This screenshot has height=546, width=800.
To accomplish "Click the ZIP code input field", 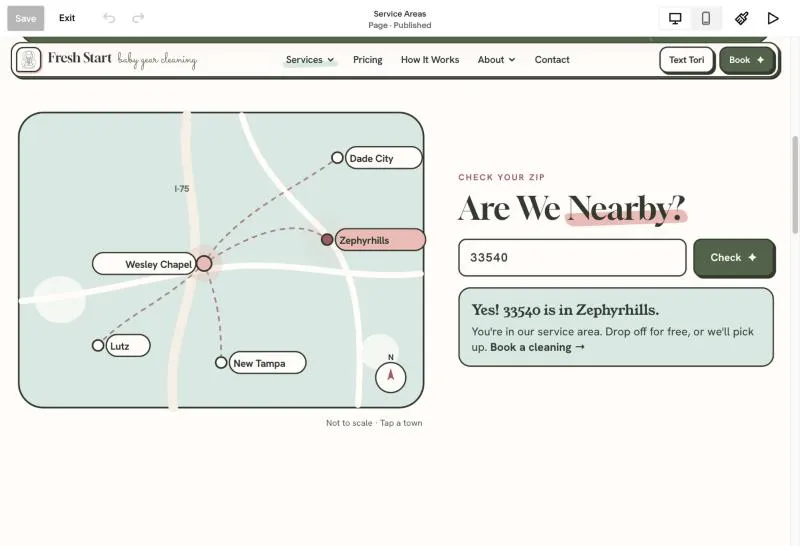I will [572, 258].
